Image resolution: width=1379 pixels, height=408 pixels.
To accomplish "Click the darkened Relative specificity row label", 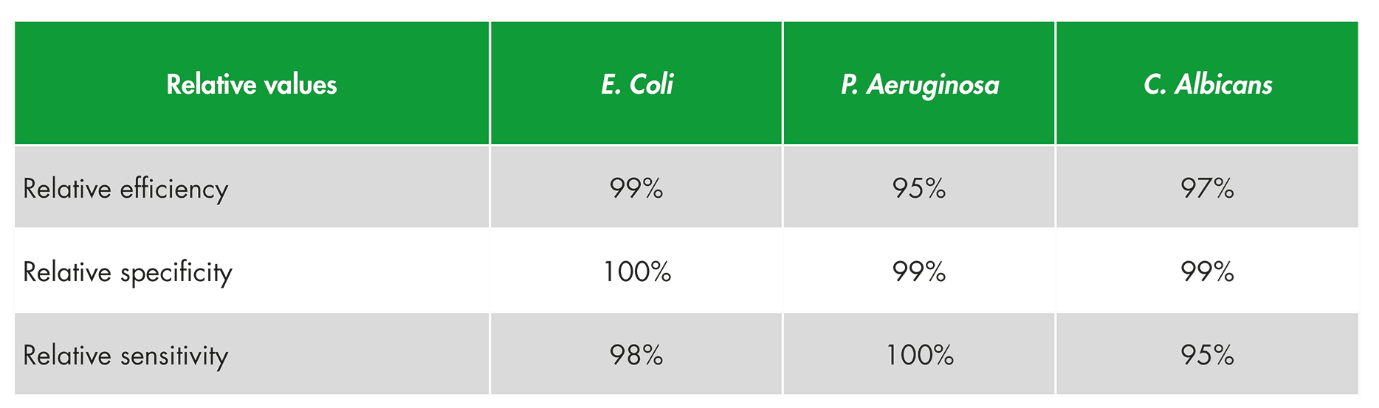I will pyautogui.click(x=127, y=272).
